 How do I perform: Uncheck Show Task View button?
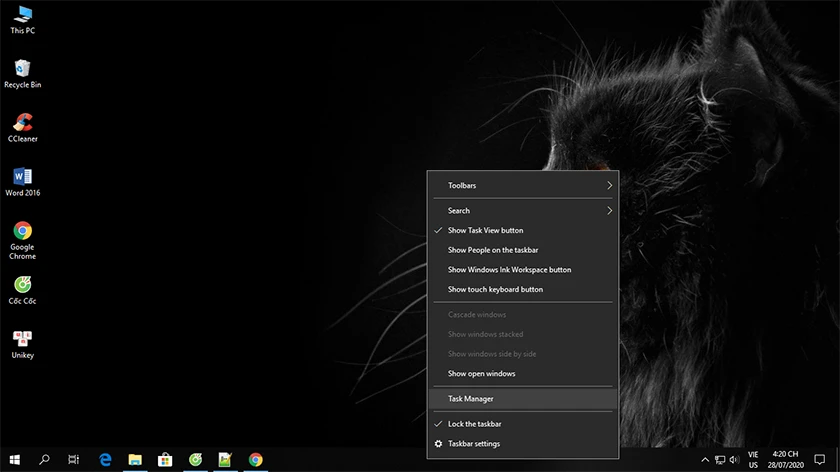522,230
